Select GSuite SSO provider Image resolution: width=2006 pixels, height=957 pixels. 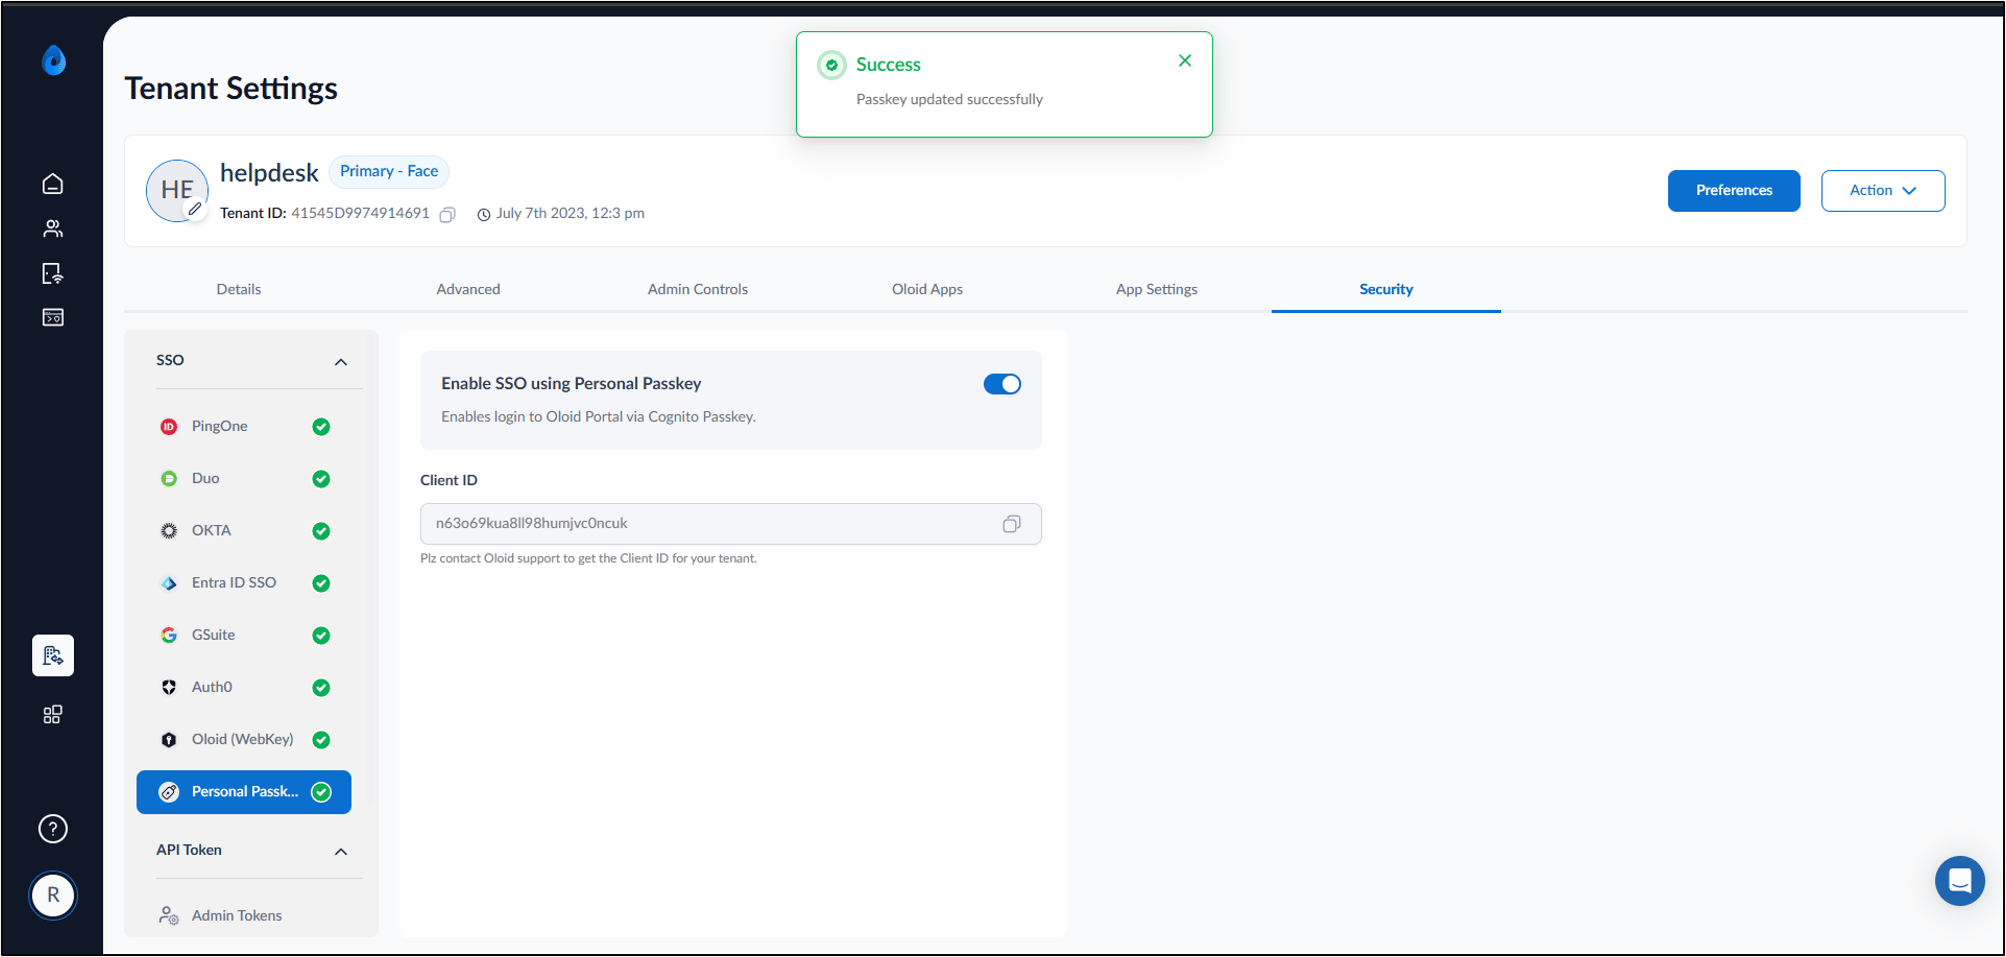[244, 635]
